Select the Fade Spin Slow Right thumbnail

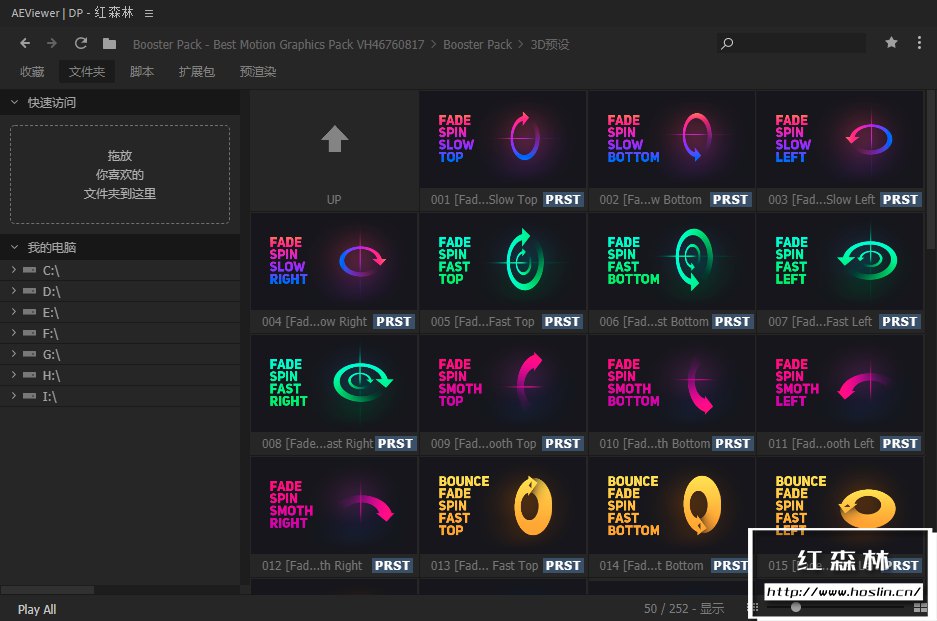[334, 261]
